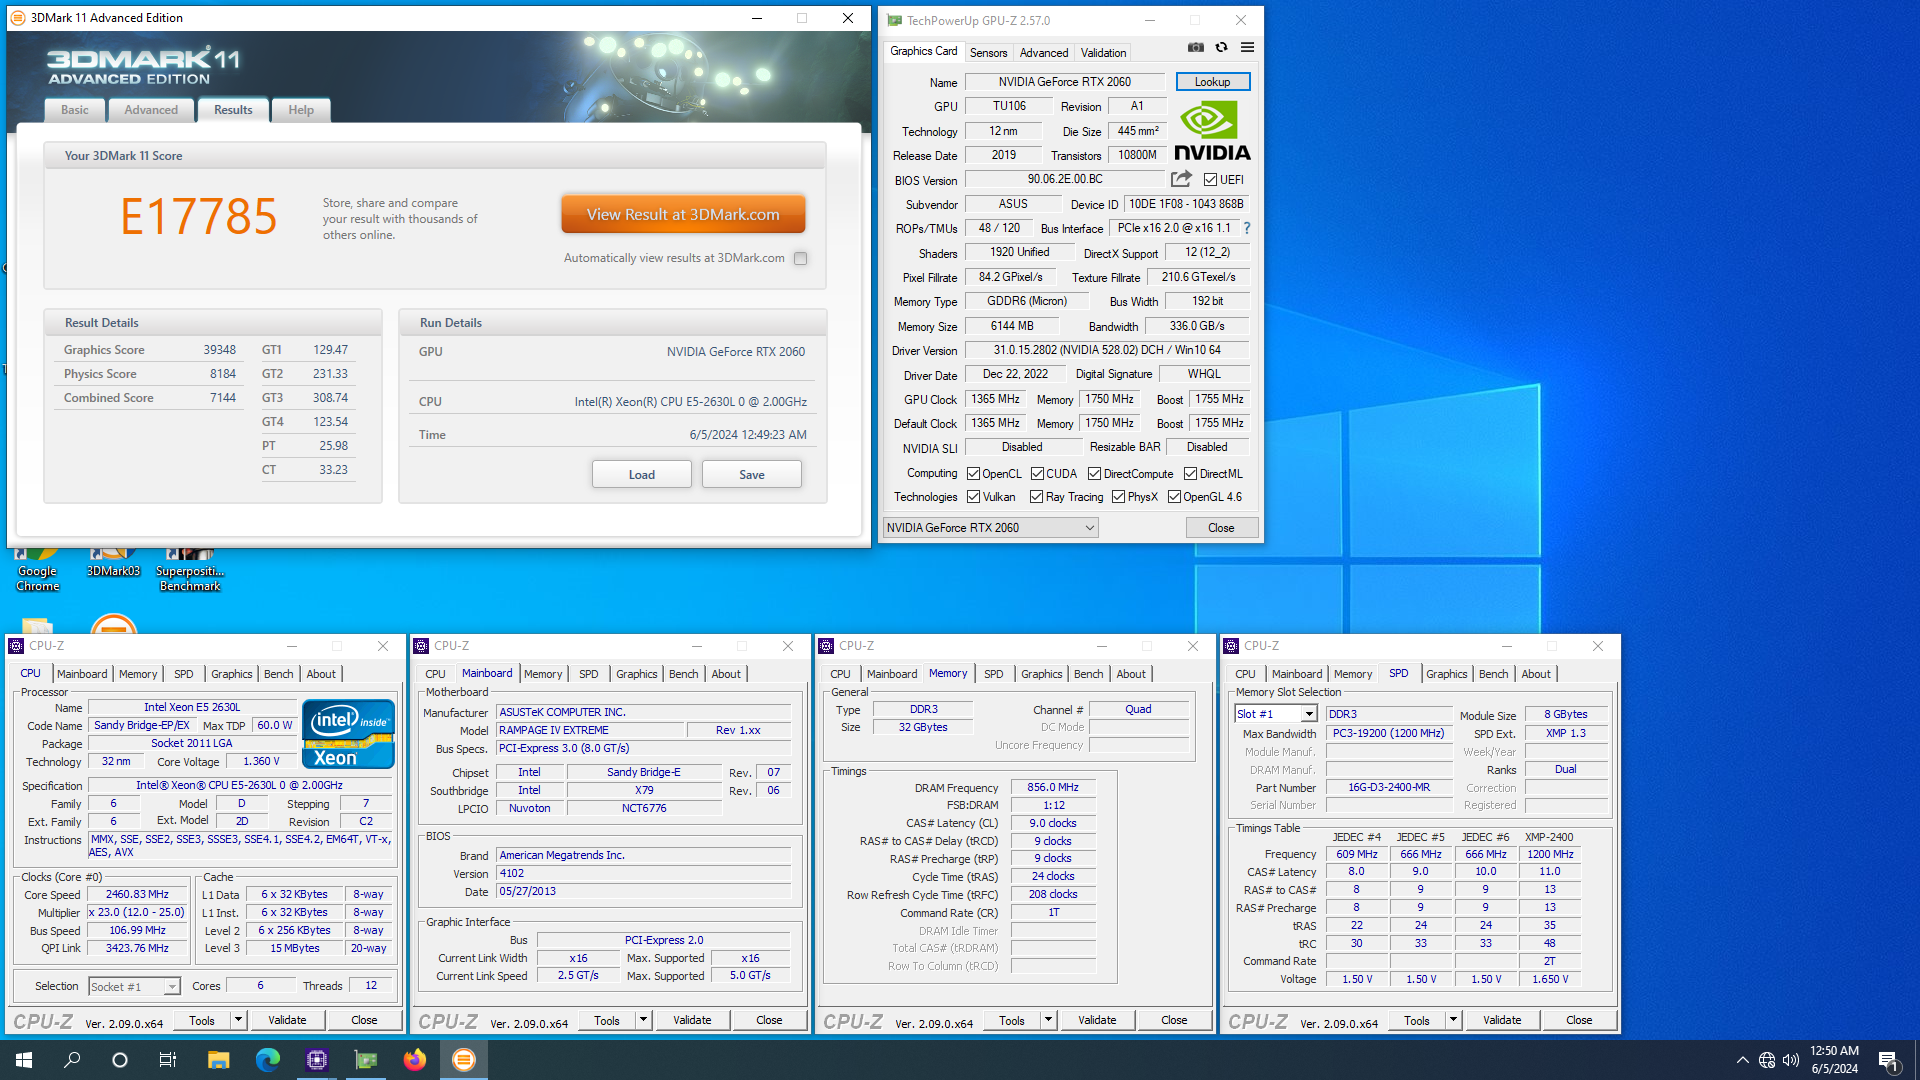Open volume tray icon
Image resolution: width=1920 pixels, height=1080 pixels.
coord(1791,1060)
